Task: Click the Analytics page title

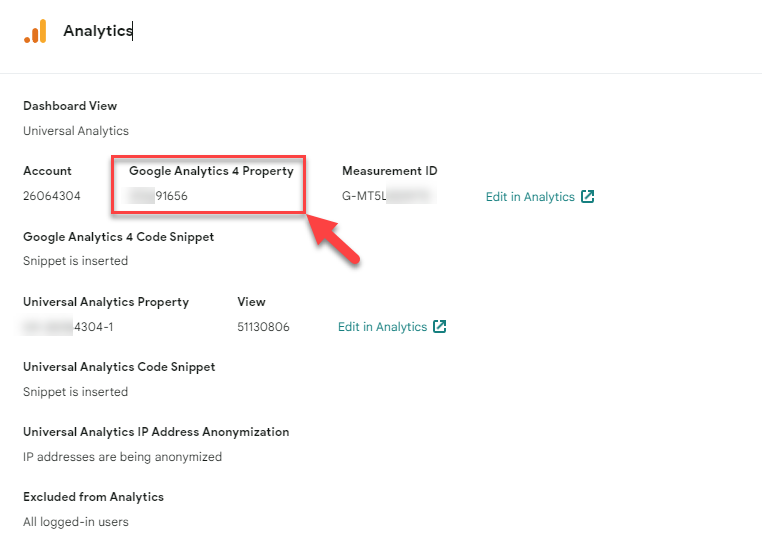Action: pyautogui.click(x=98, y=31)
